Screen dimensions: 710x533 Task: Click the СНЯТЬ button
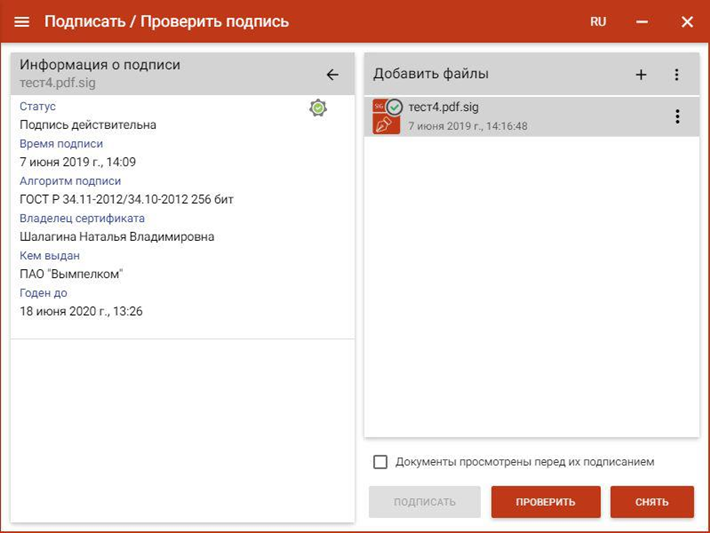652,502
